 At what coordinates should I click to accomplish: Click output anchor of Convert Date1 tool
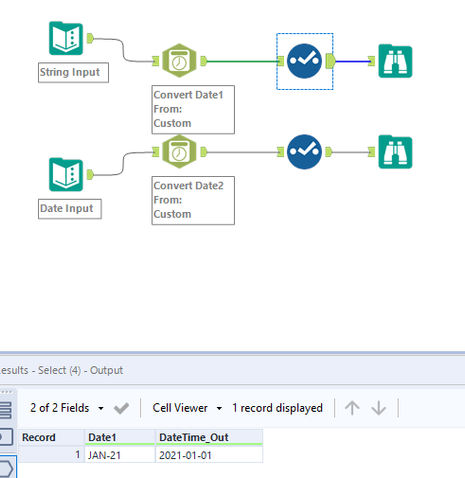click(203, 61)
